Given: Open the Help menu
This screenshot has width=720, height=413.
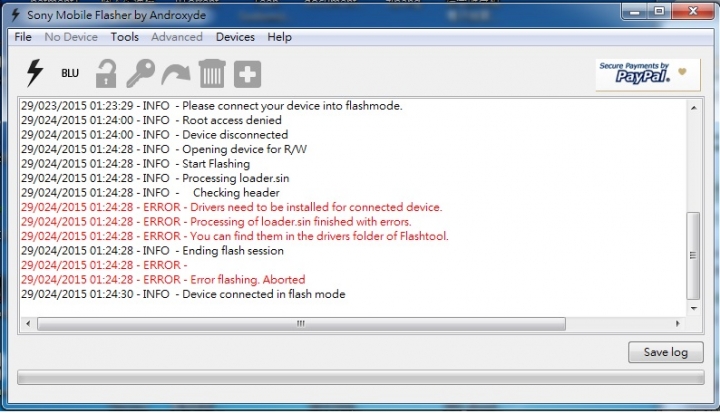Looking at the screenshot, I should (279, 37).
